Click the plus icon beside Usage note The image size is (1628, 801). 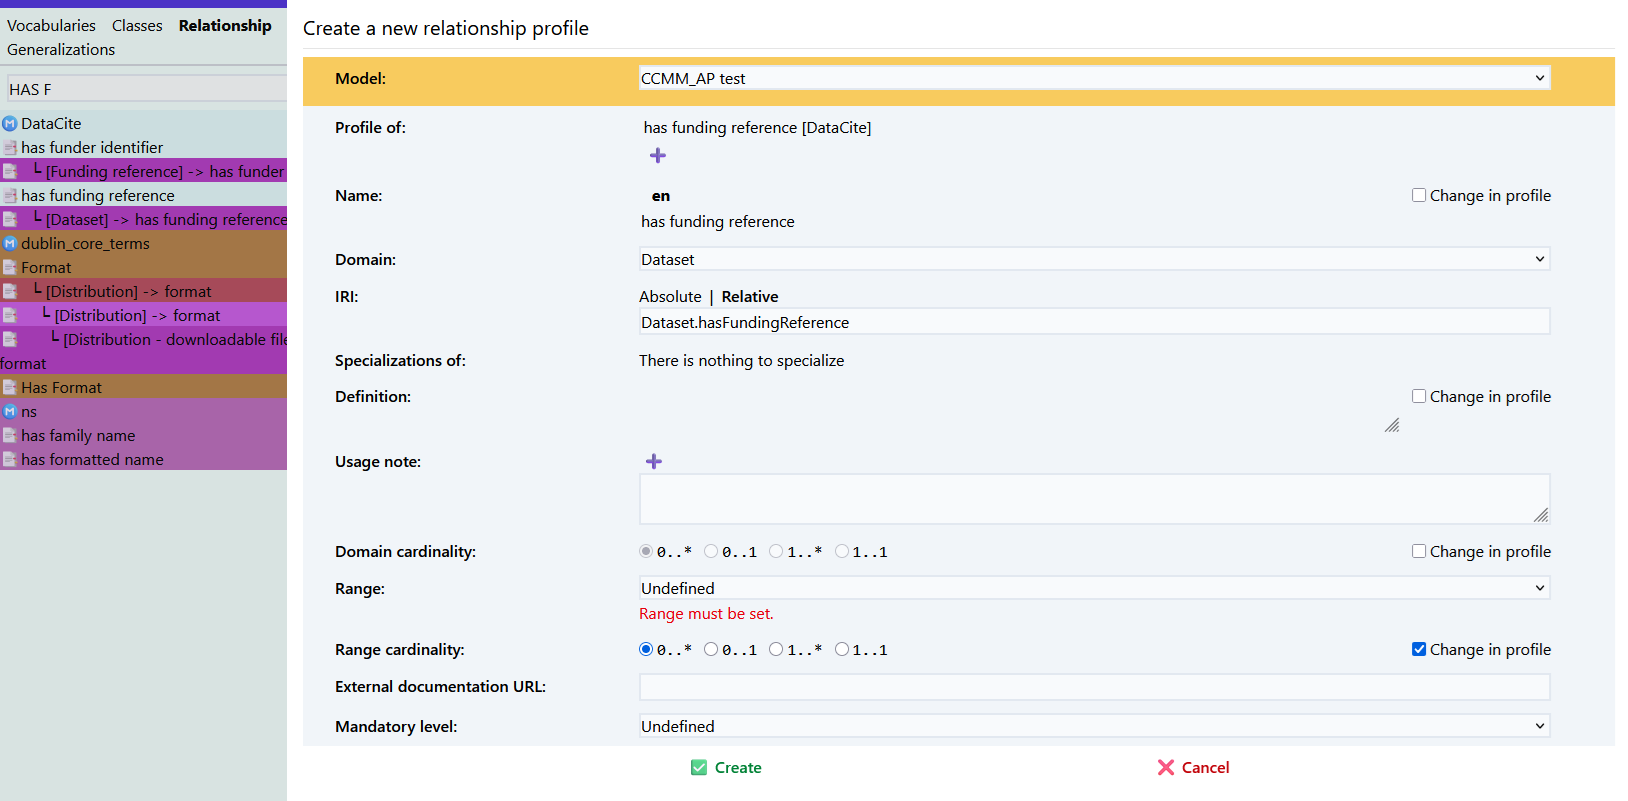(x=654, y=461)
